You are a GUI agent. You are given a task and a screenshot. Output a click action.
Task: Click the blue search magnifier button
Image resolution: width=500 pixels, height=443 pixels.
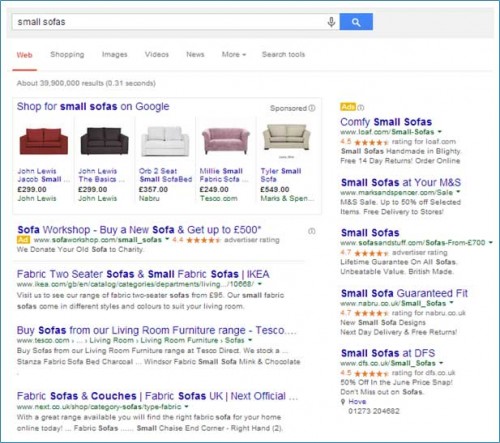click(x=356, y=22)
